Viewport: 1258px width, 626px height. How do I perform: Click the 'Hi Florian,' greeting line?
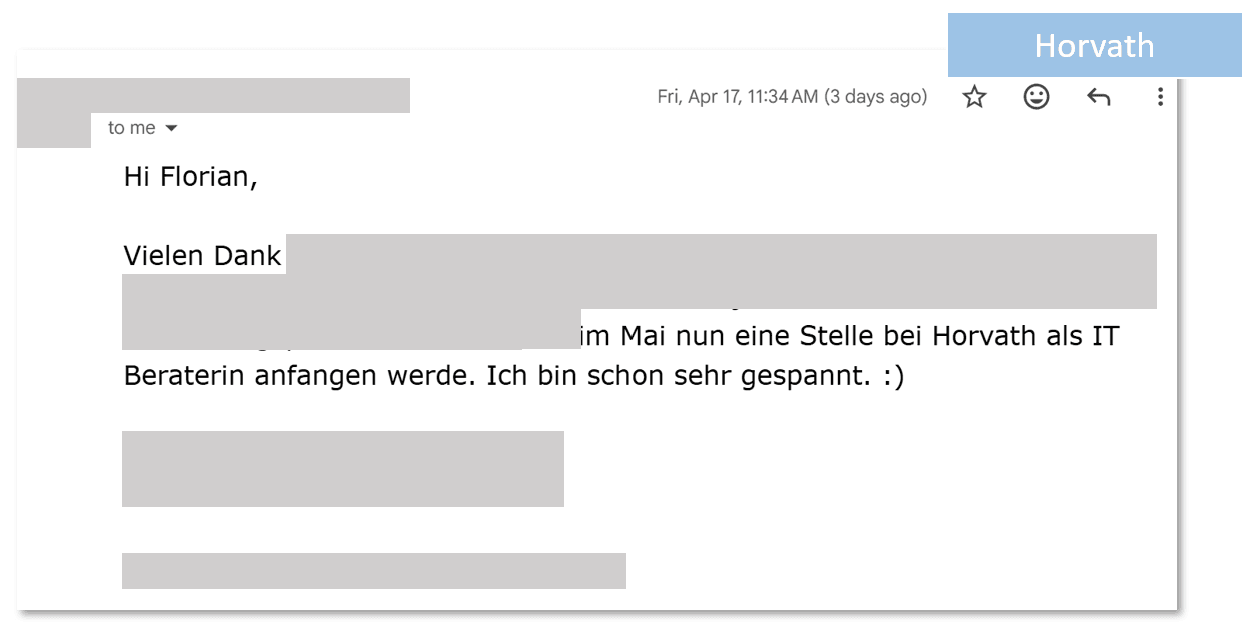190,177
